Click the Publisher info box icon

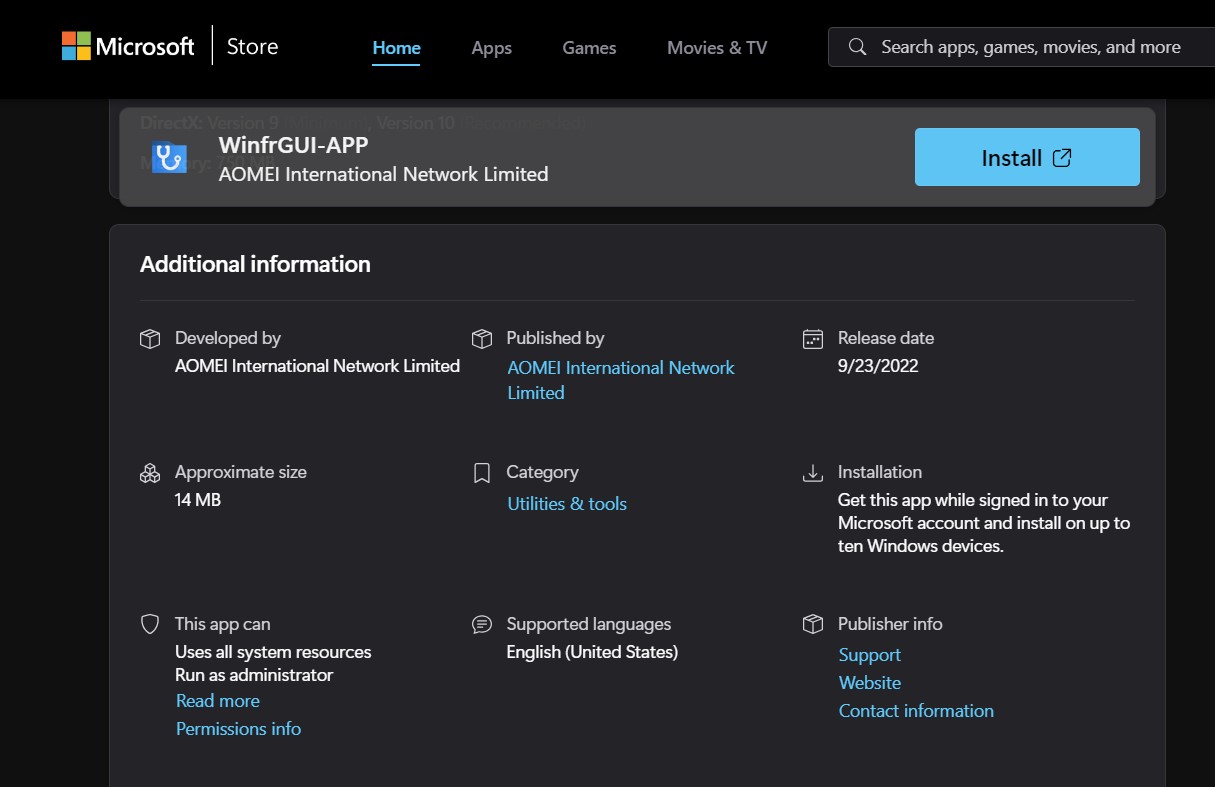point(813,624)
